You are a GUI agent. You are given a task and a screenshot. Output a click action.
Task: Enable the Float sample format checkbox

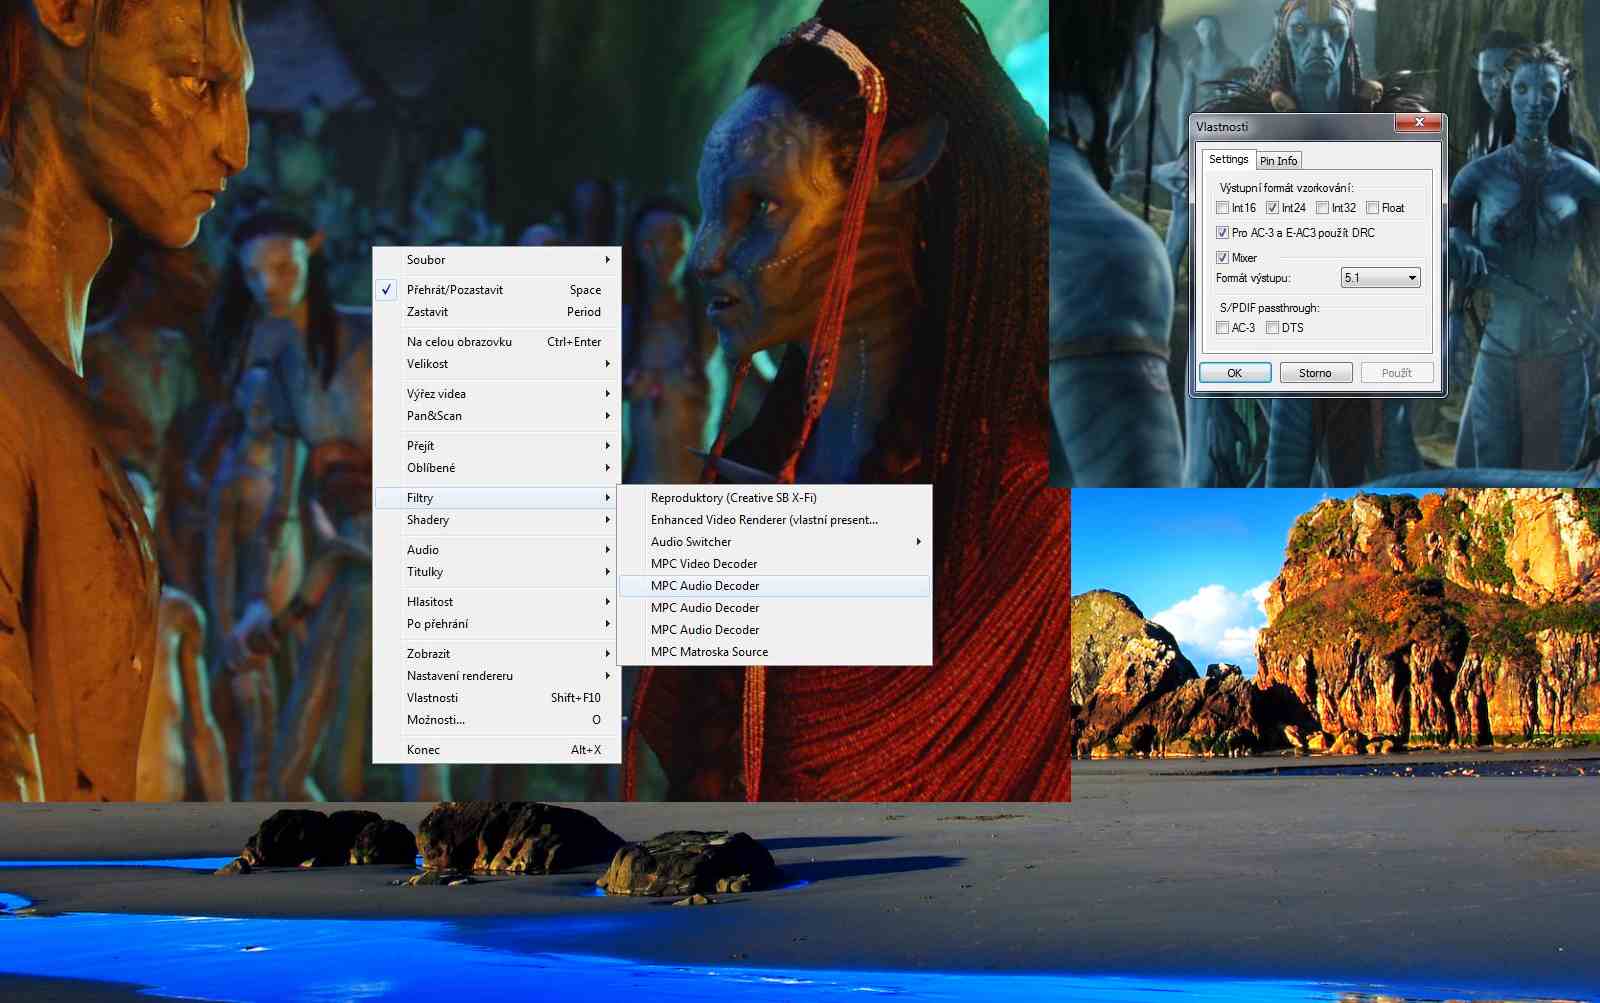1372,208
